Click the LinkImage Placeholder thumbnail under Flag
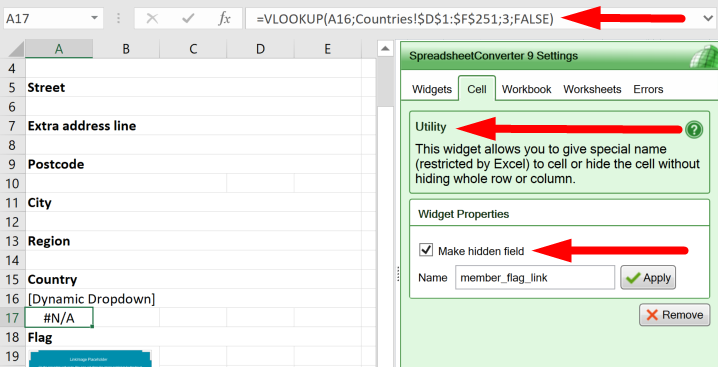Viewport: 718px width, 367px height. [x=90, y=358]
